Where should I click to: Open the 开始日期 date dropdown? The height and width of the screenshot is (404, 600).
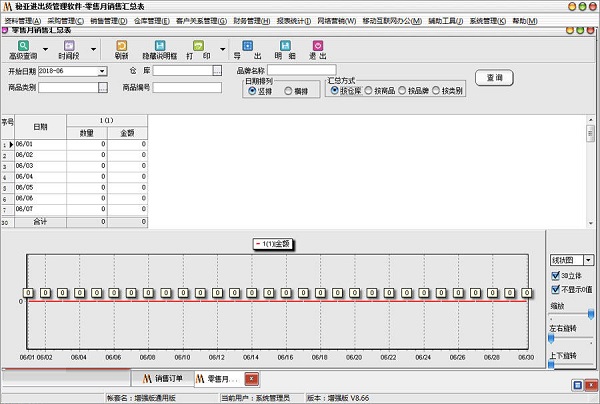(x=102, y=71)
